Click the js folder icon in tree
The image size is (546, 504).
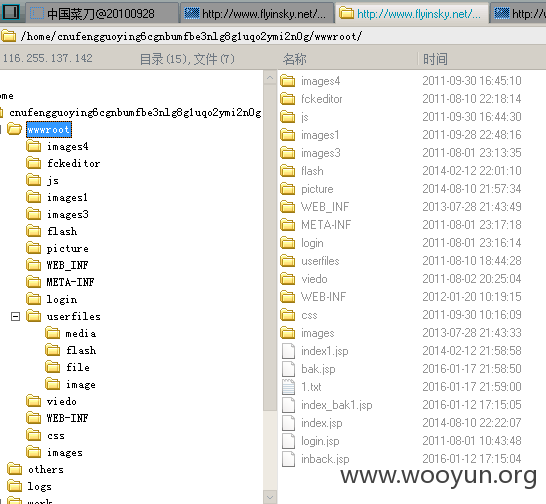click(x=33, y=180)
